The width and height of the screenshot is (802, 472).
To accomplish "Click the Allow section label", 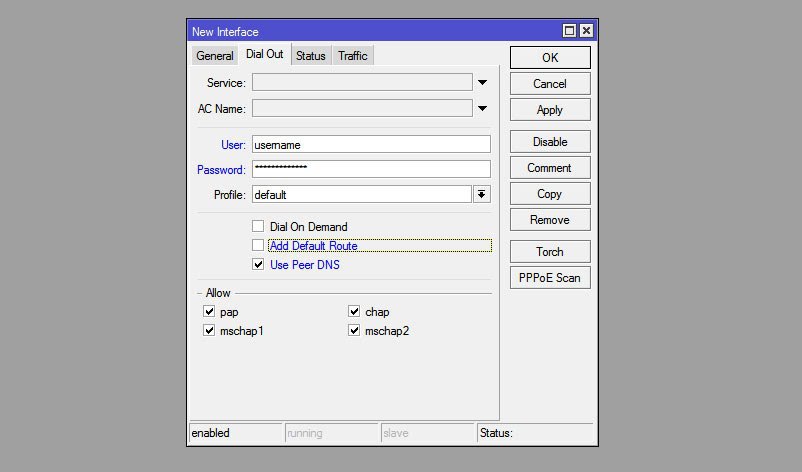I will point(218,293).
